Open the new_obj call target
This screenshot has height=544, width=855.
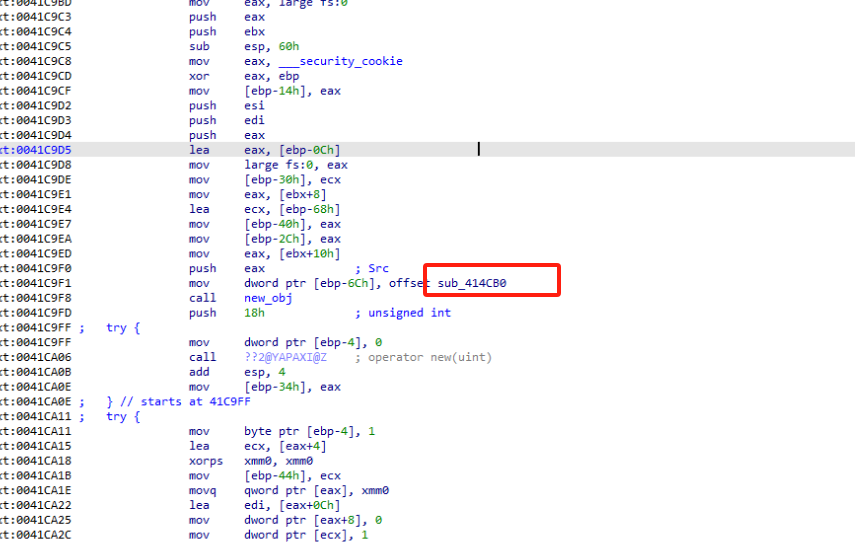(x=268, y=298)
